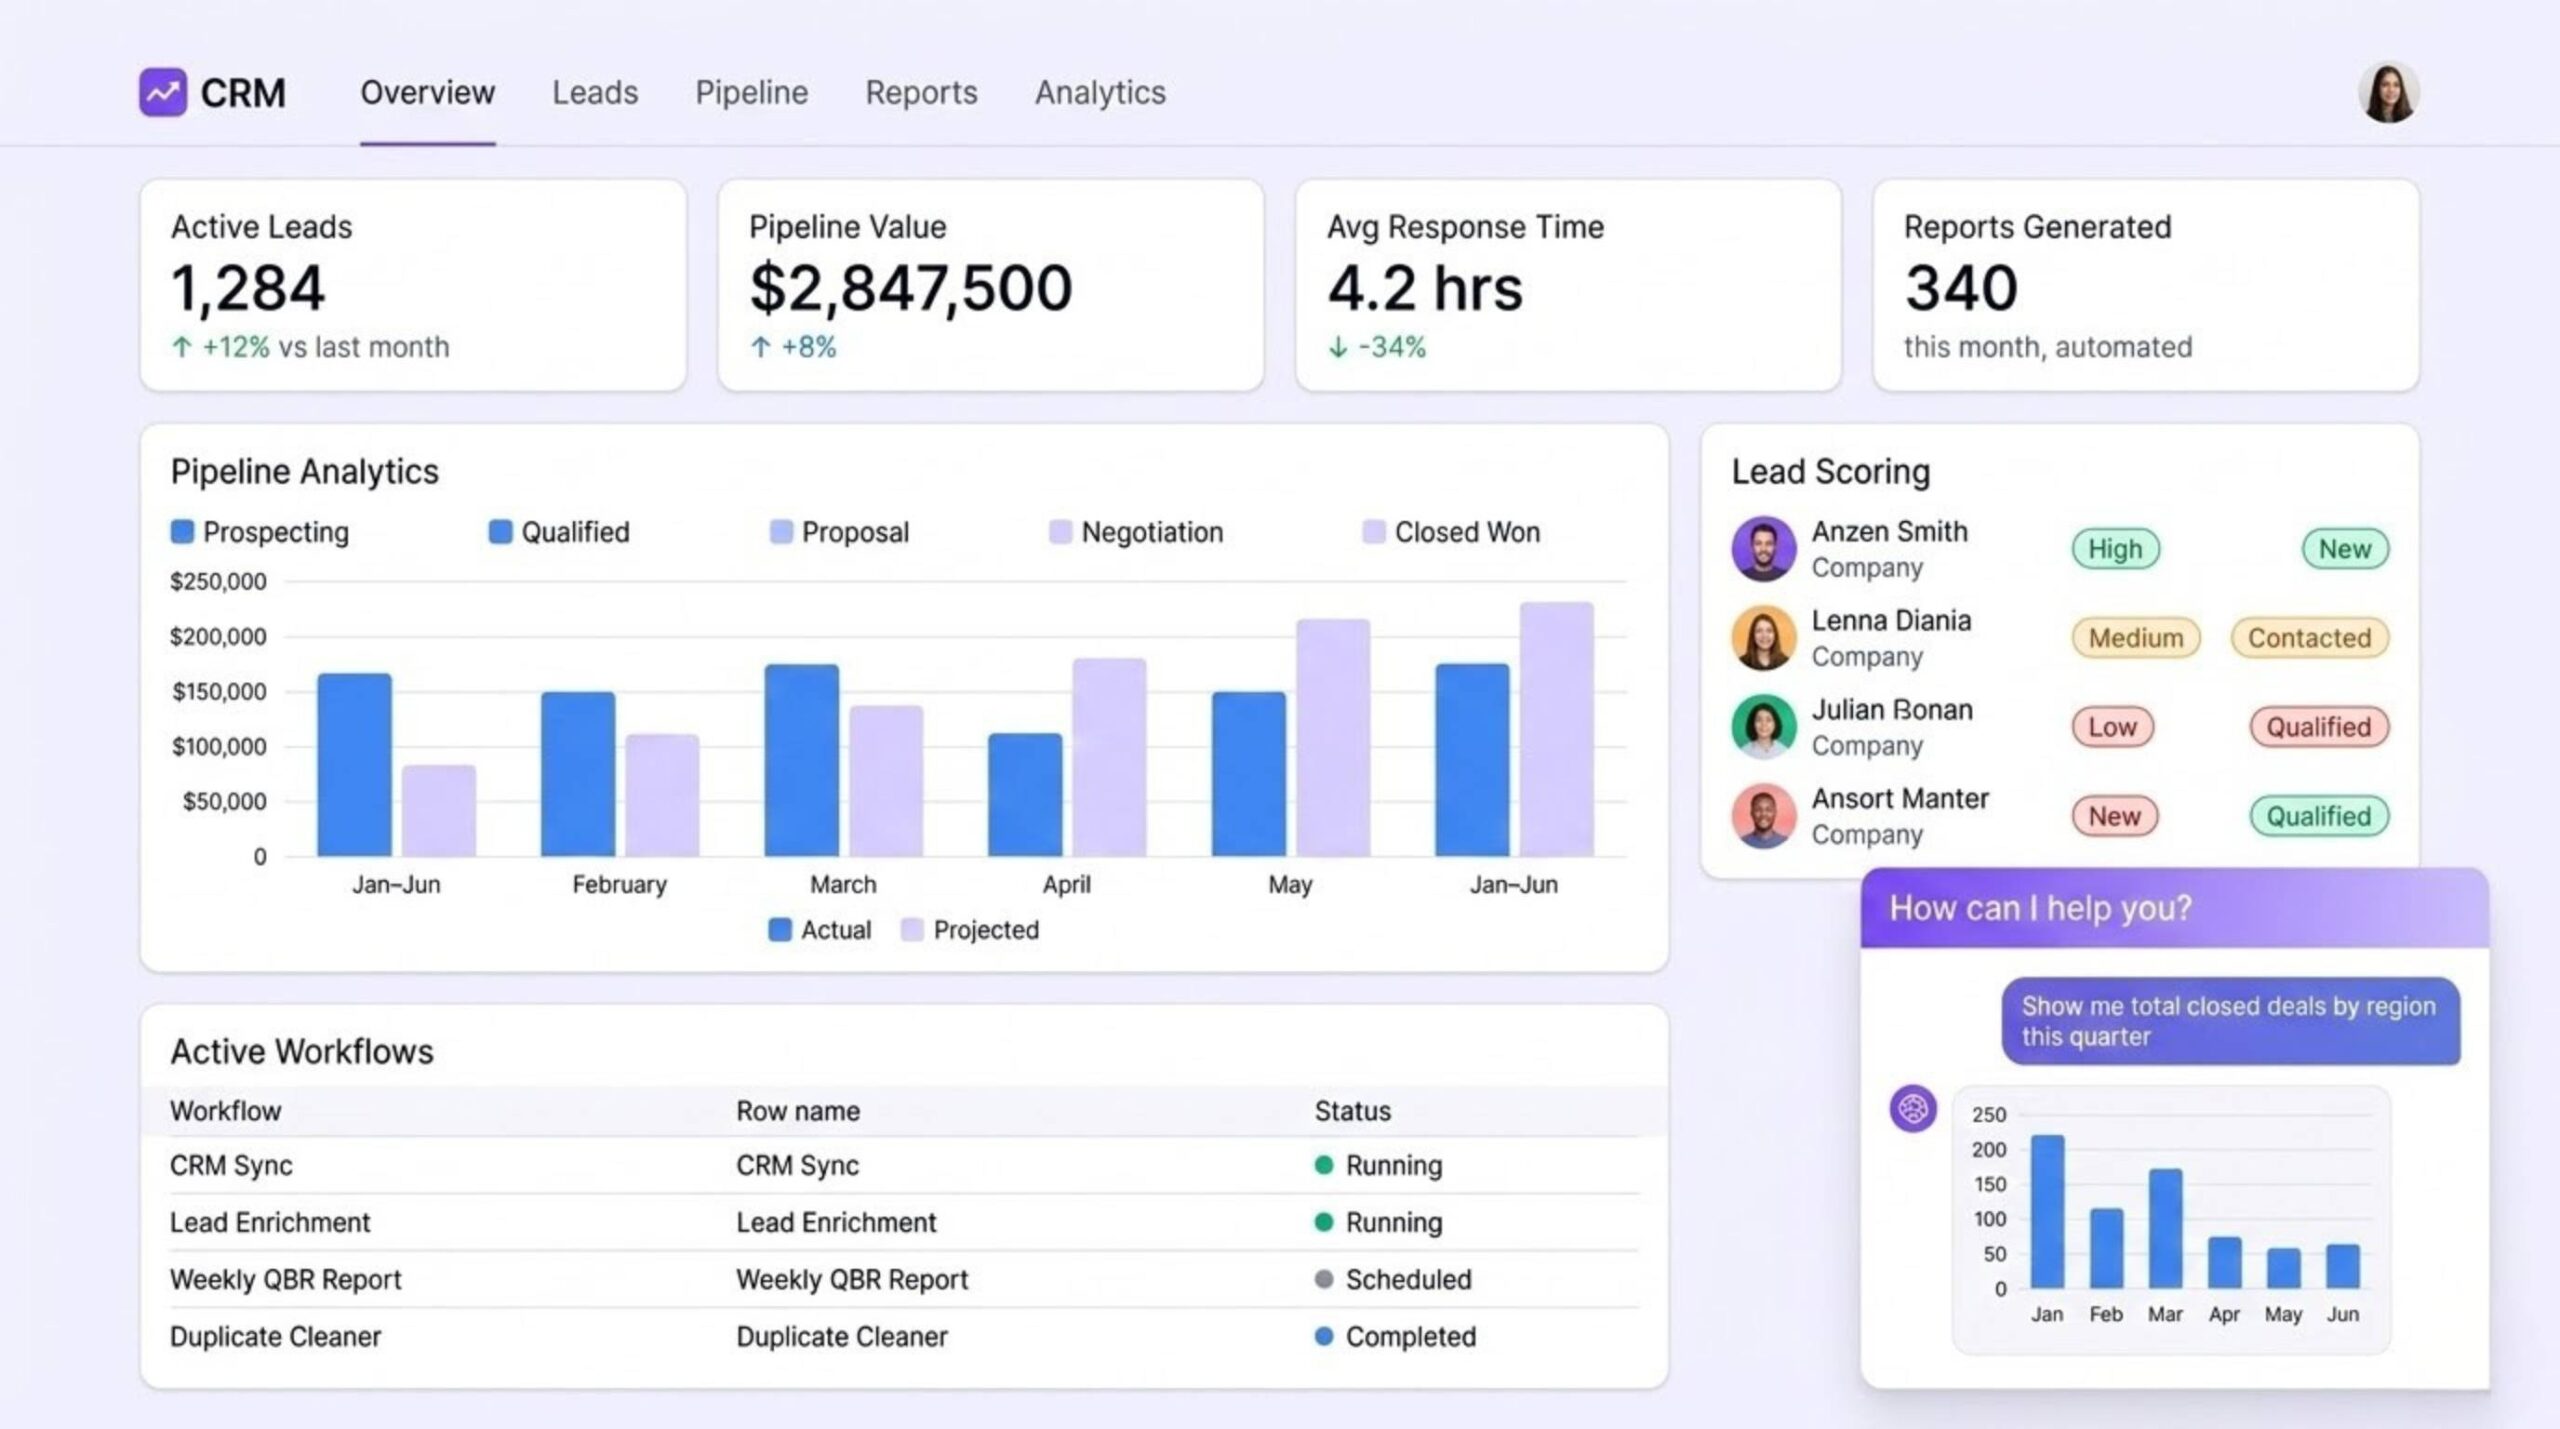
Task: Open the user profile avatar
Action: pos(2388,93)
